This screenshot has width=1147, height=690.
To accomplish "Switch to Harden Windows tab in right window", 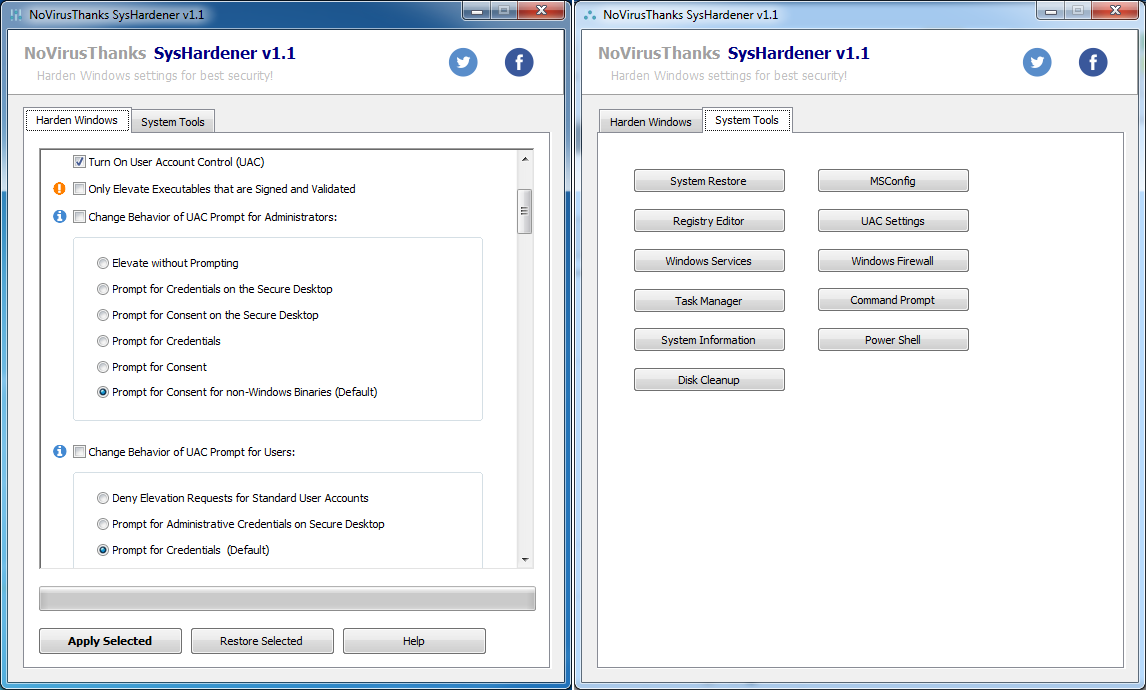I will coord(650,122).
